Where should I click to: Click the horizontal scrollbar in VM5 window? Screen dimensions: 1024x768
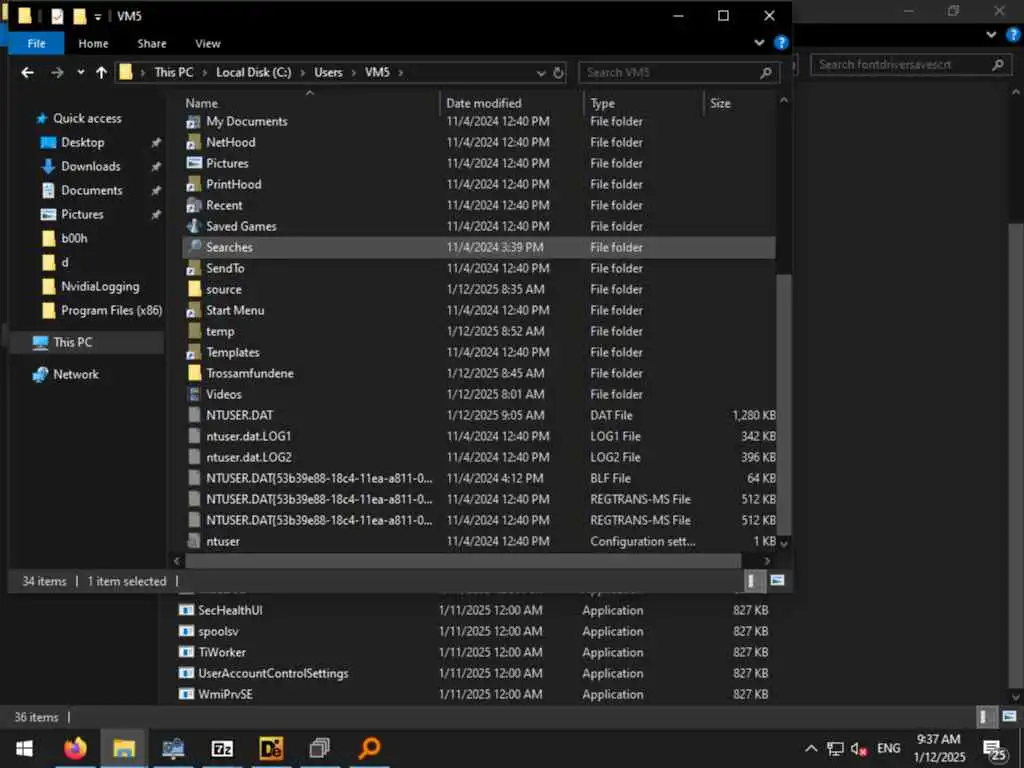(x=463, y=560)
